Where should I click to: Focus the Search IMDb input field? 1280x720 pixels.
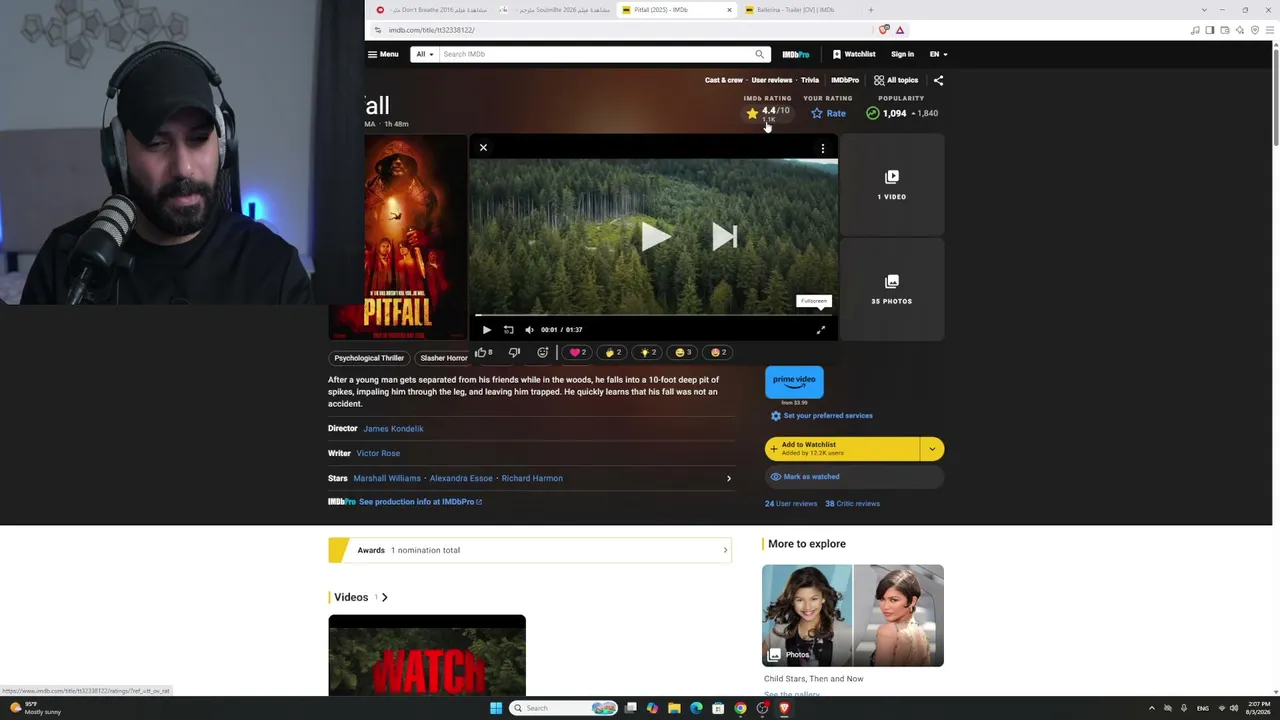click(x=595, y=54)
